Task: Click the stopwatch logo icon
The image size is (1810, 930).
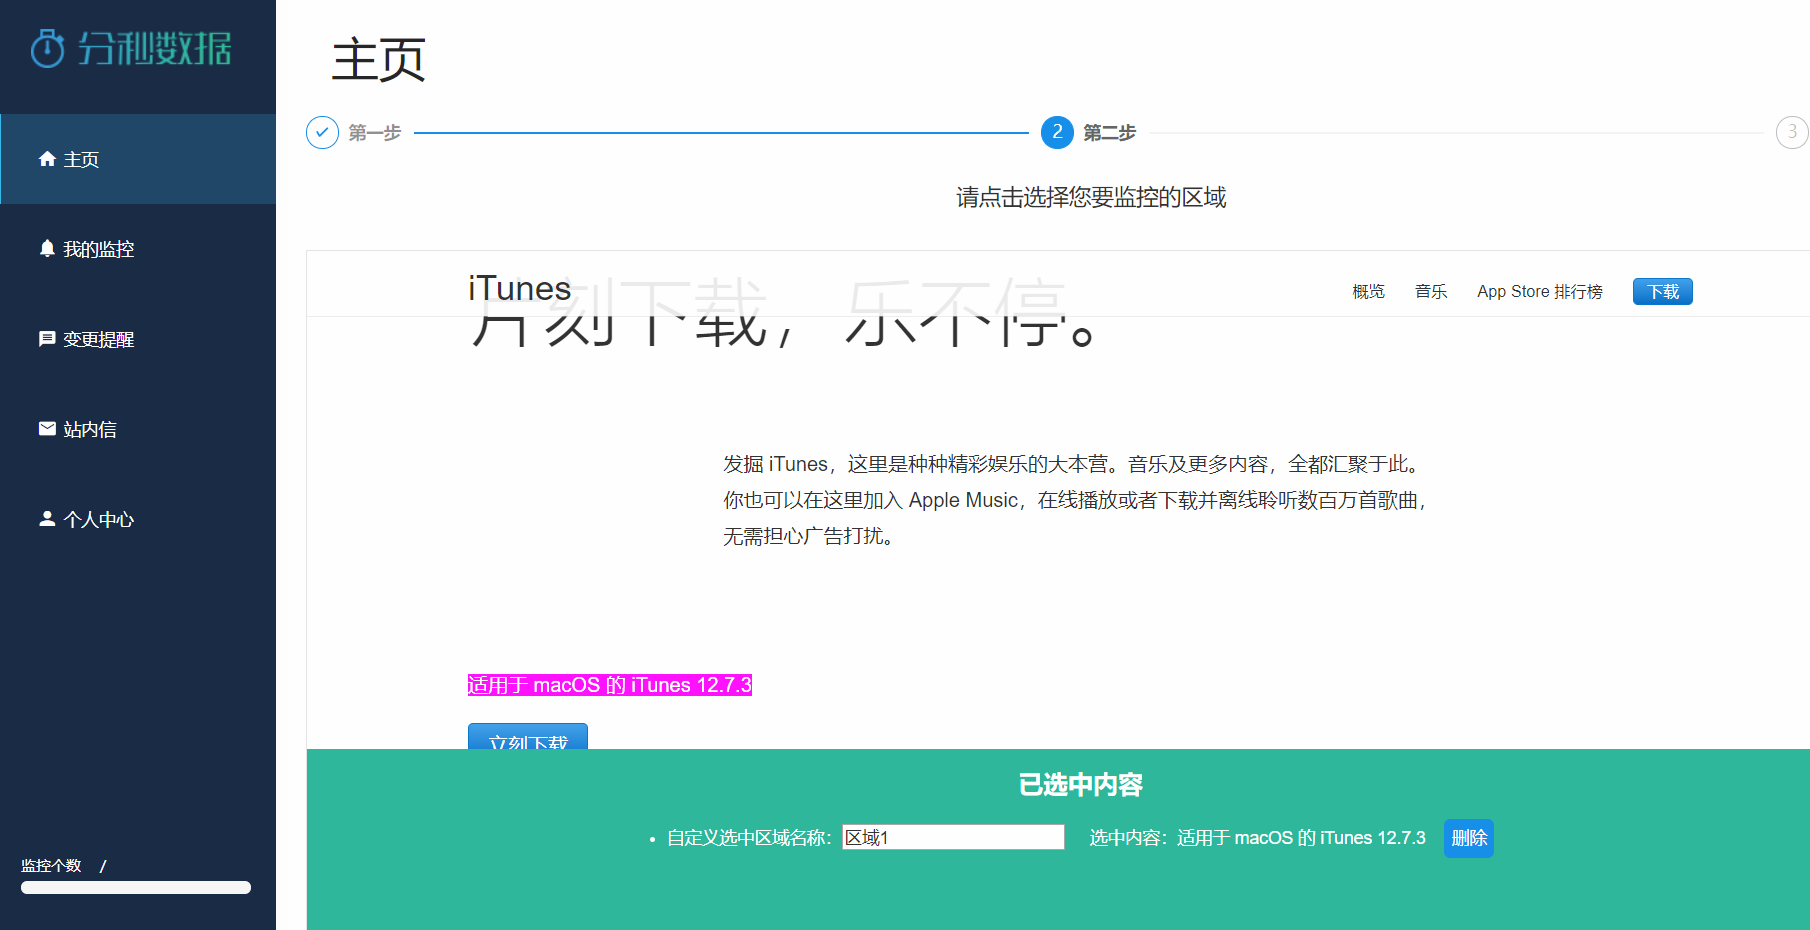Action: (47, 48)
